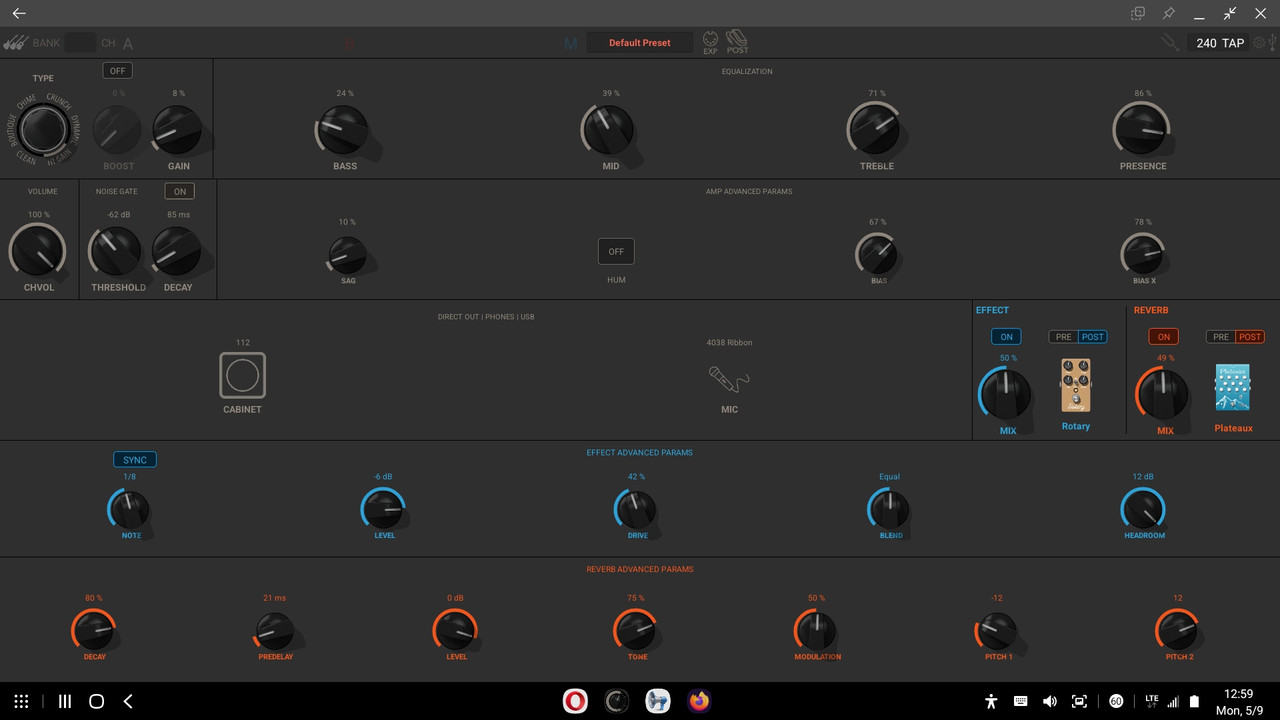Viewport: 1280px width, 720px height.
Task: Open the Plateaux reverb selector
Action: 1232,386
